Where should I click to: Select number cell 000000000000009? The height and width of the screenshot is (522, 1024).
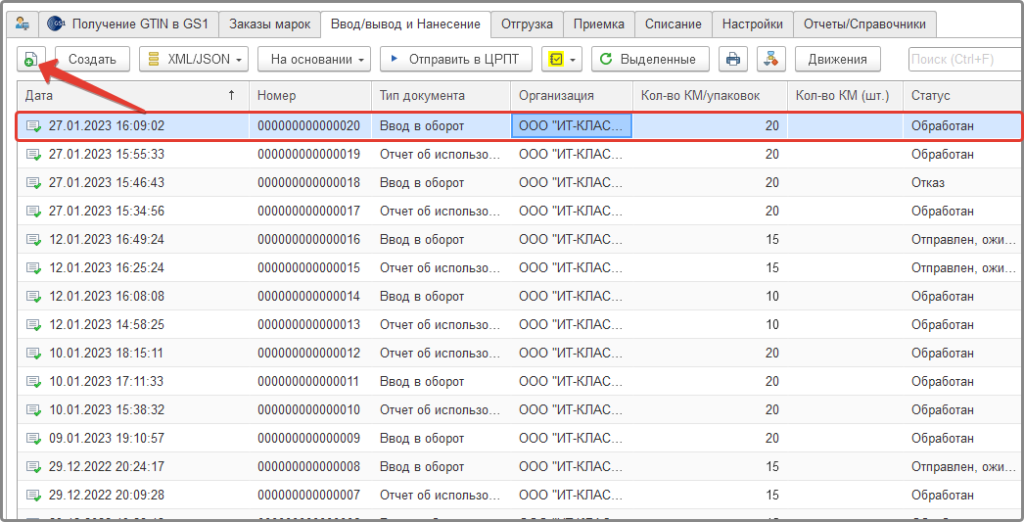(x=309, y=438)
